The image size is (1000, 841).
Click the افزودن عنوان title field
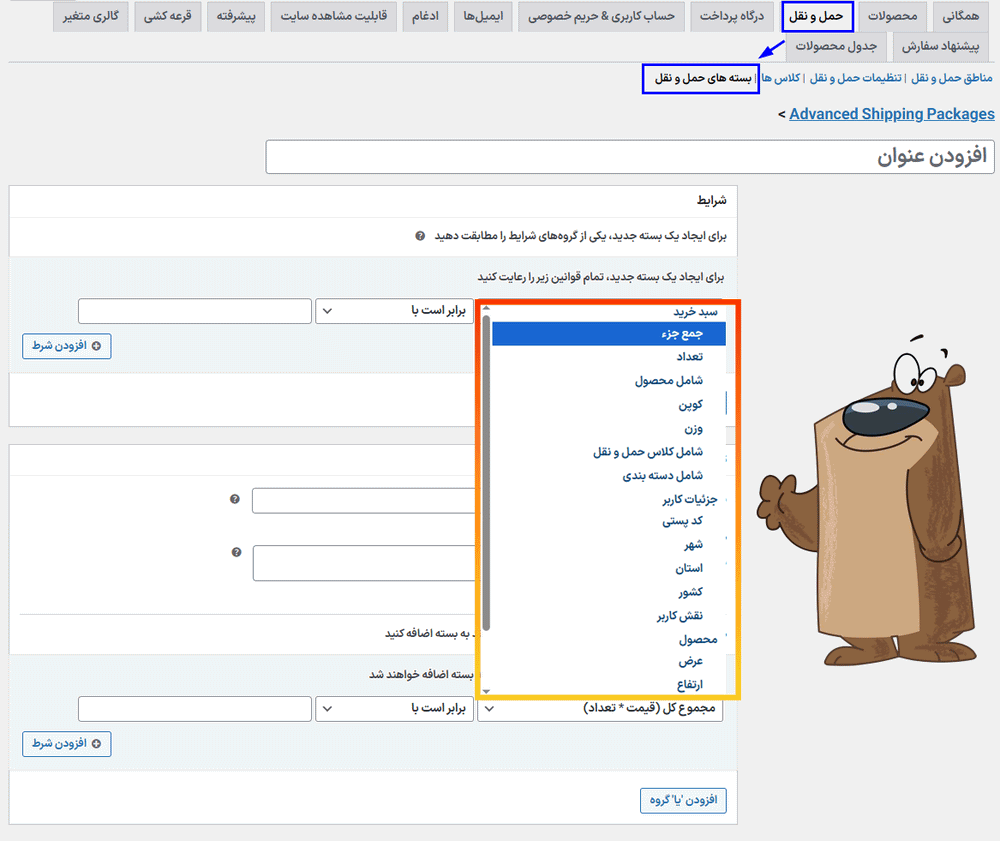pyautogui.click(x=630, y=157)
